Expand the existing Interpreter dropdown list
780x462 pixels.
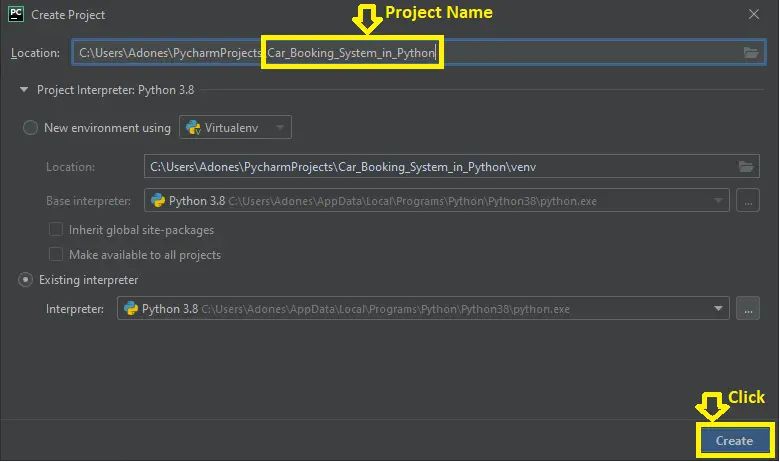point(718,308)
